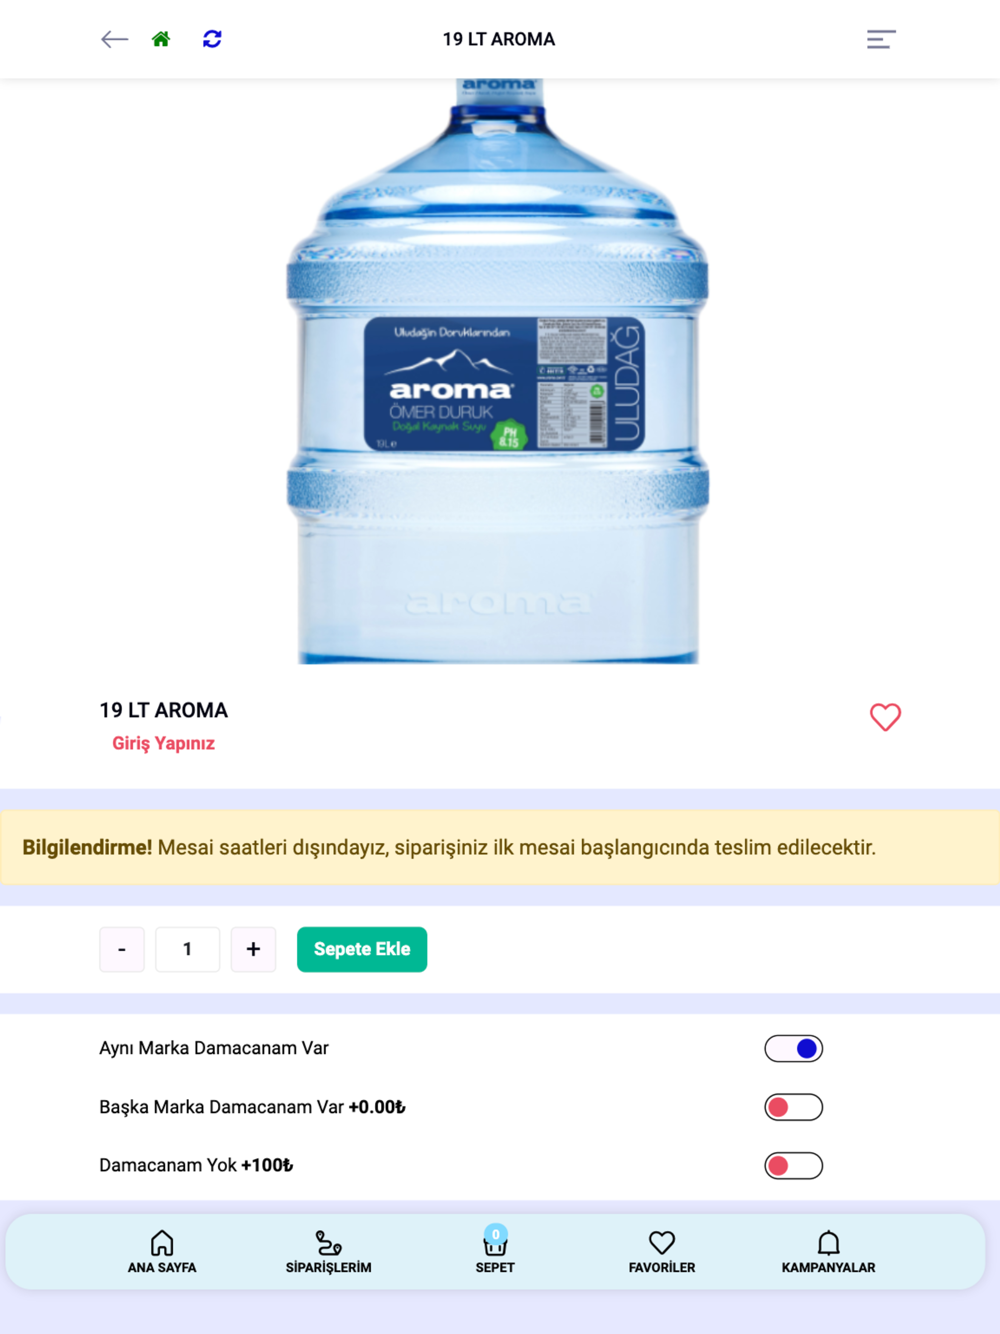1000x1334 pixels.
Task: Open the hamburger menu icon
Action: [x=881, y=39]
